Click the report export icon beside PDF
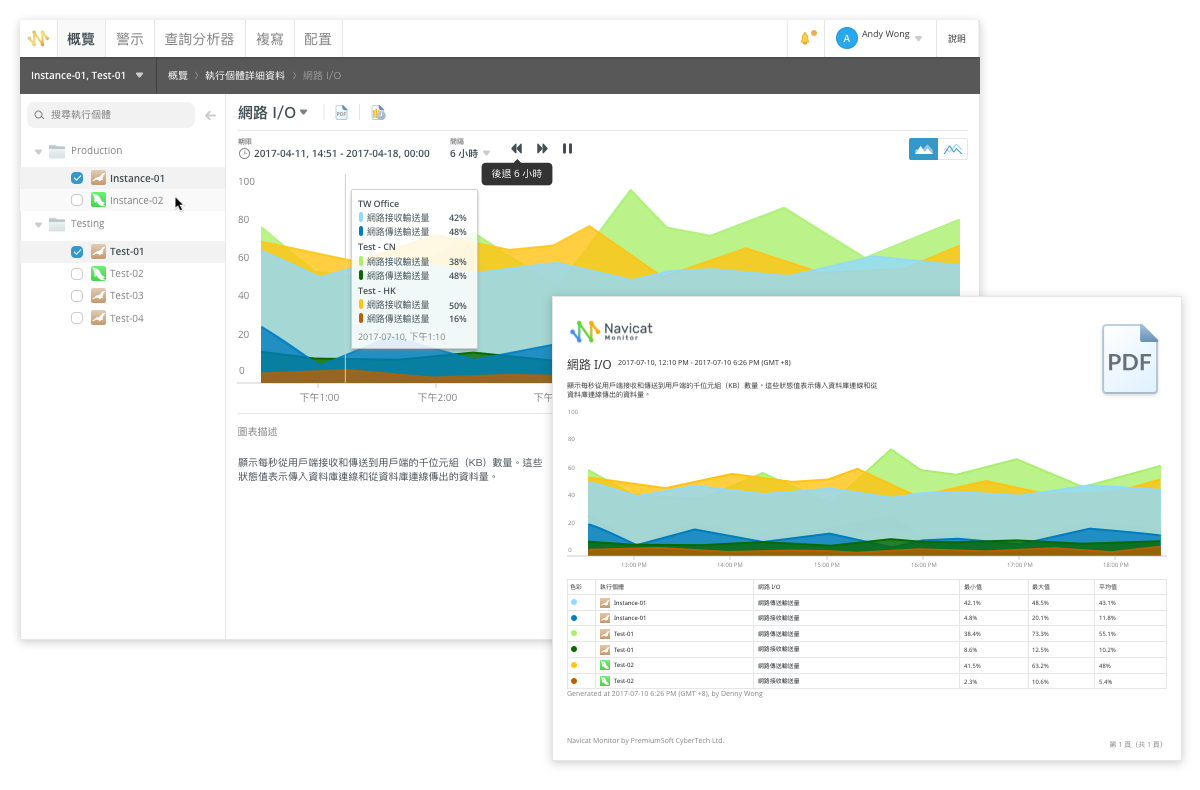This screenshot has width=1200, height=790. click(377, 113)
